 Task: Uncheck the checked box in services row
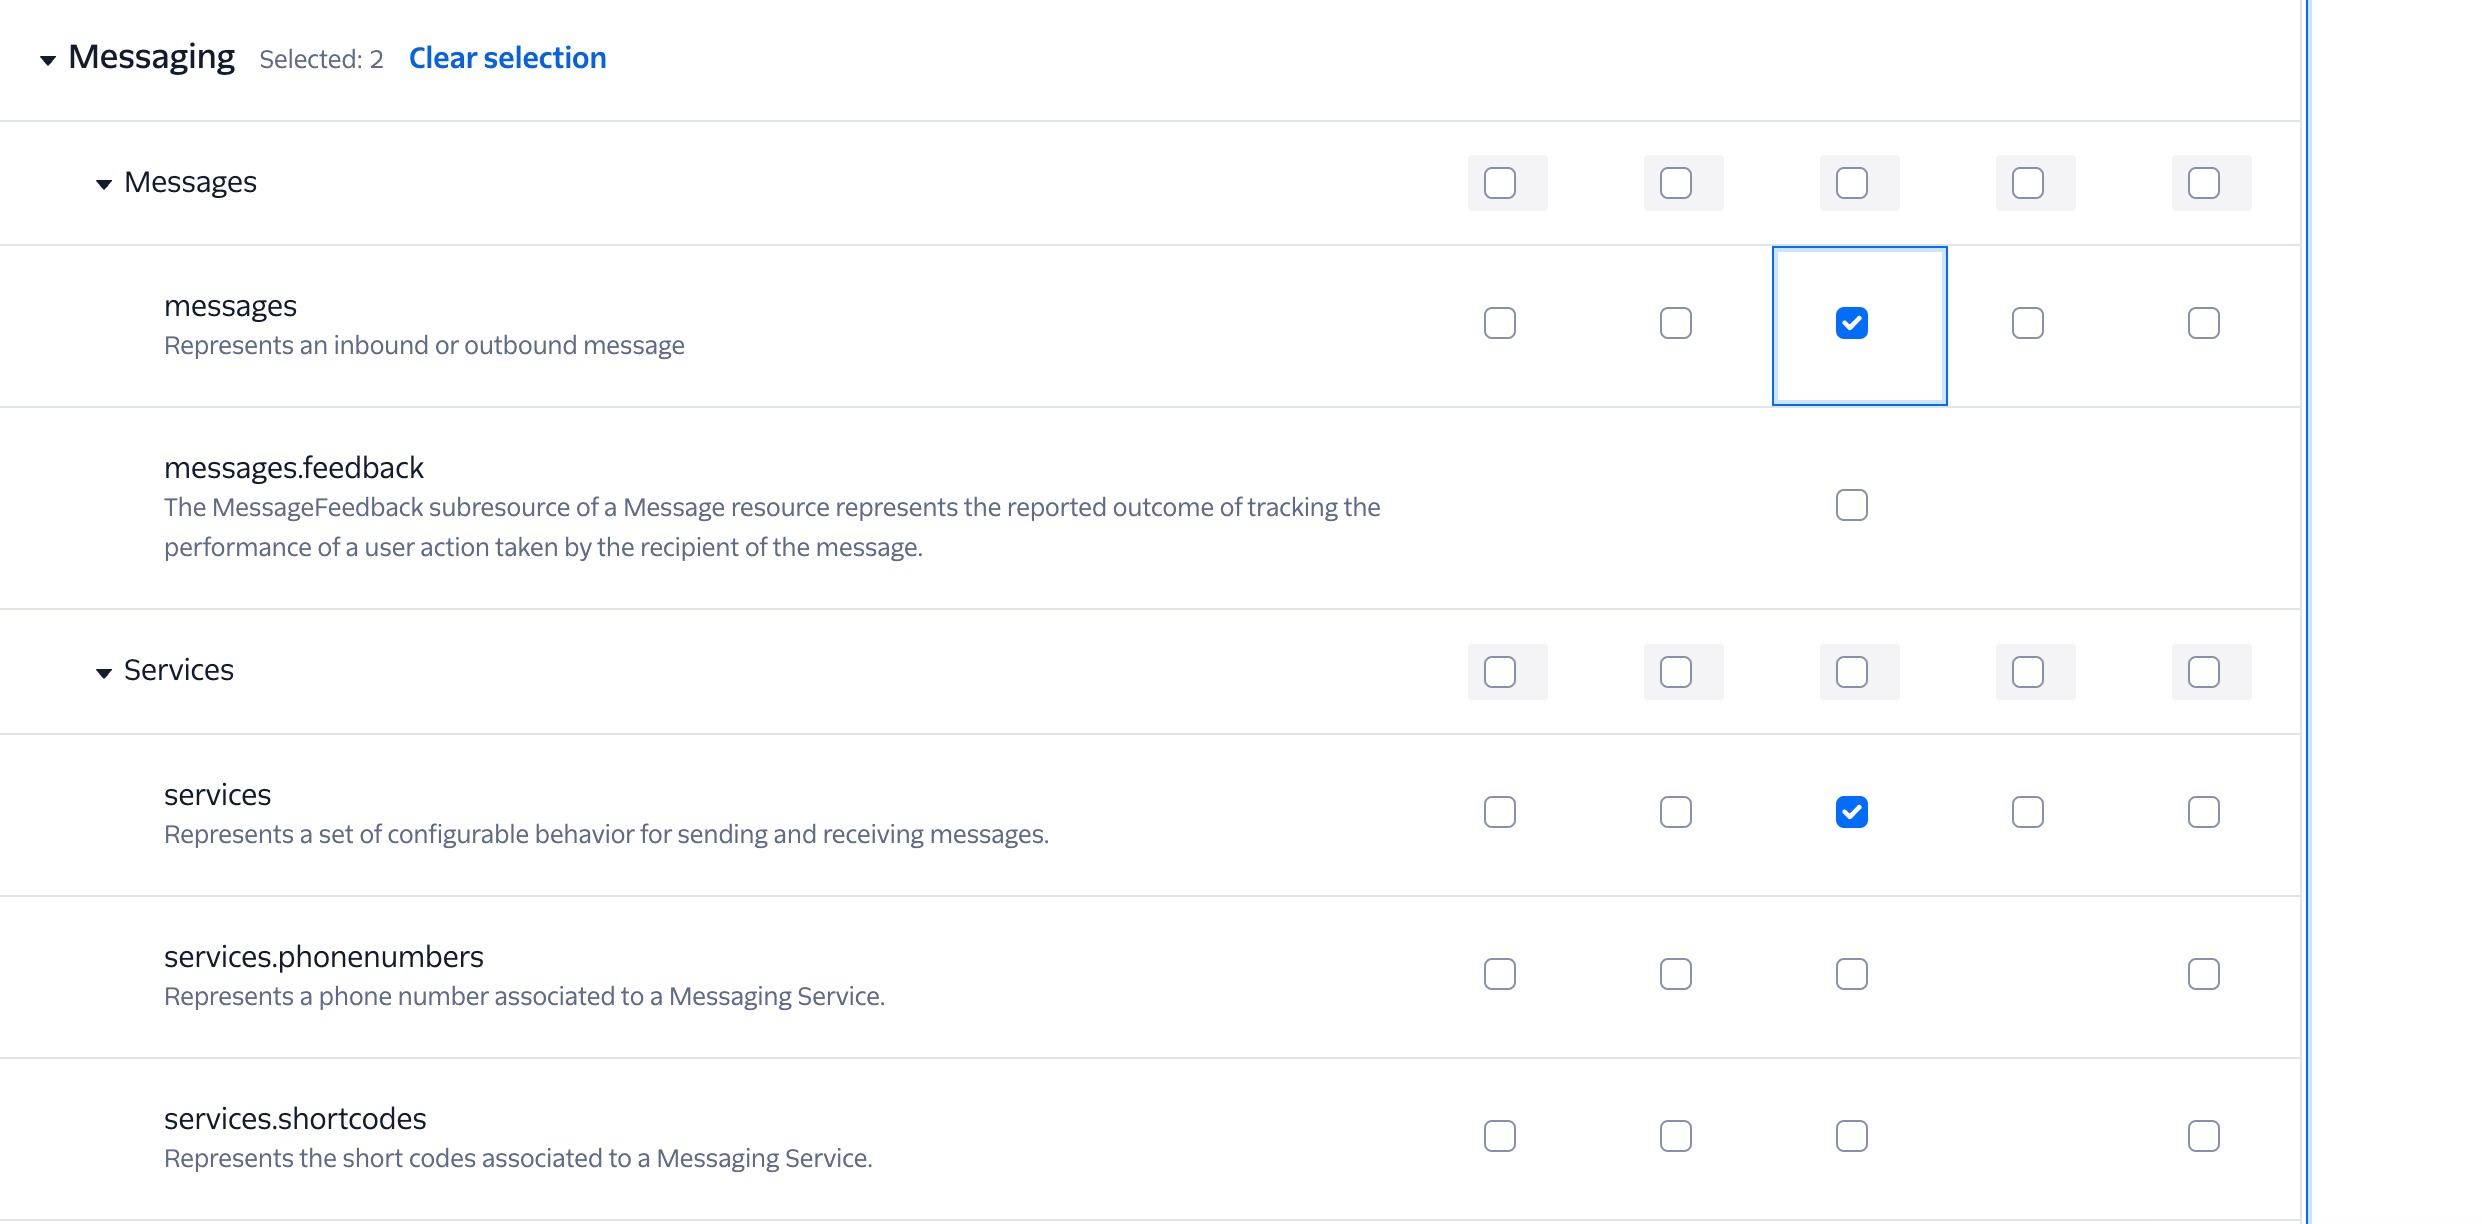pyautogui.click(x=1851, y=812)
